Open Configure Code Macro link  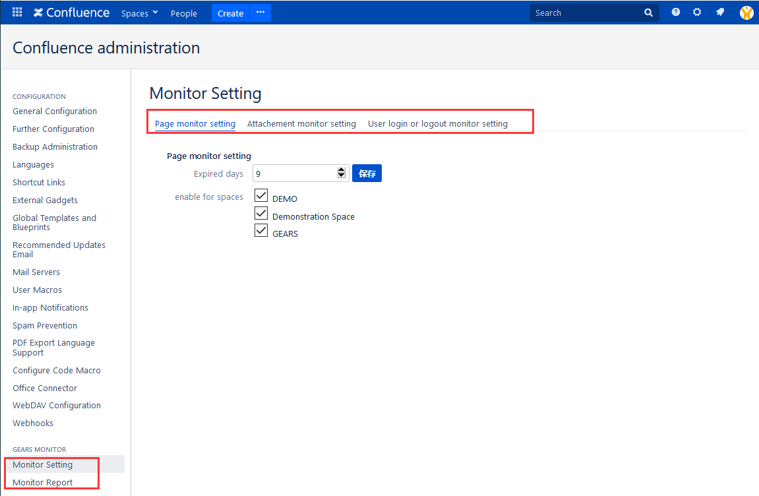57,370
